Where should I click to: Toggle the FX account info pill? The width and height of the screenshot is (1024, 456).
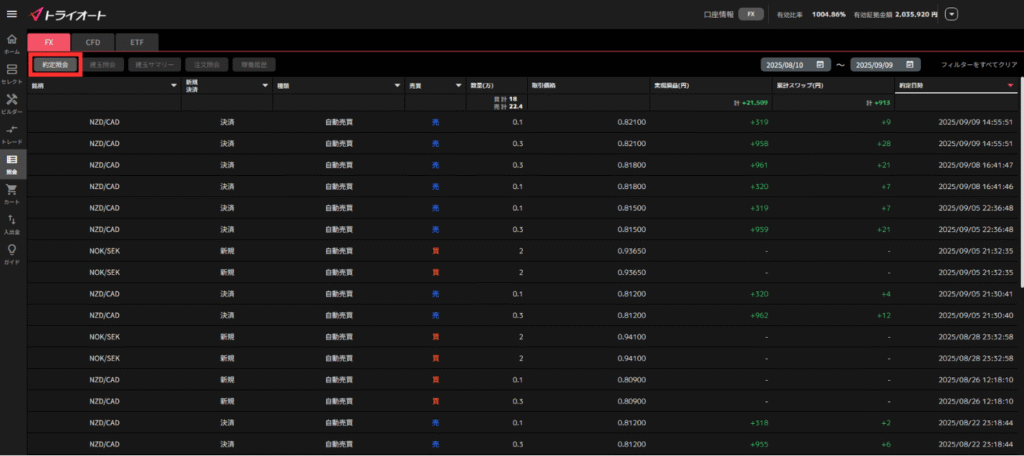click(751, 14)
